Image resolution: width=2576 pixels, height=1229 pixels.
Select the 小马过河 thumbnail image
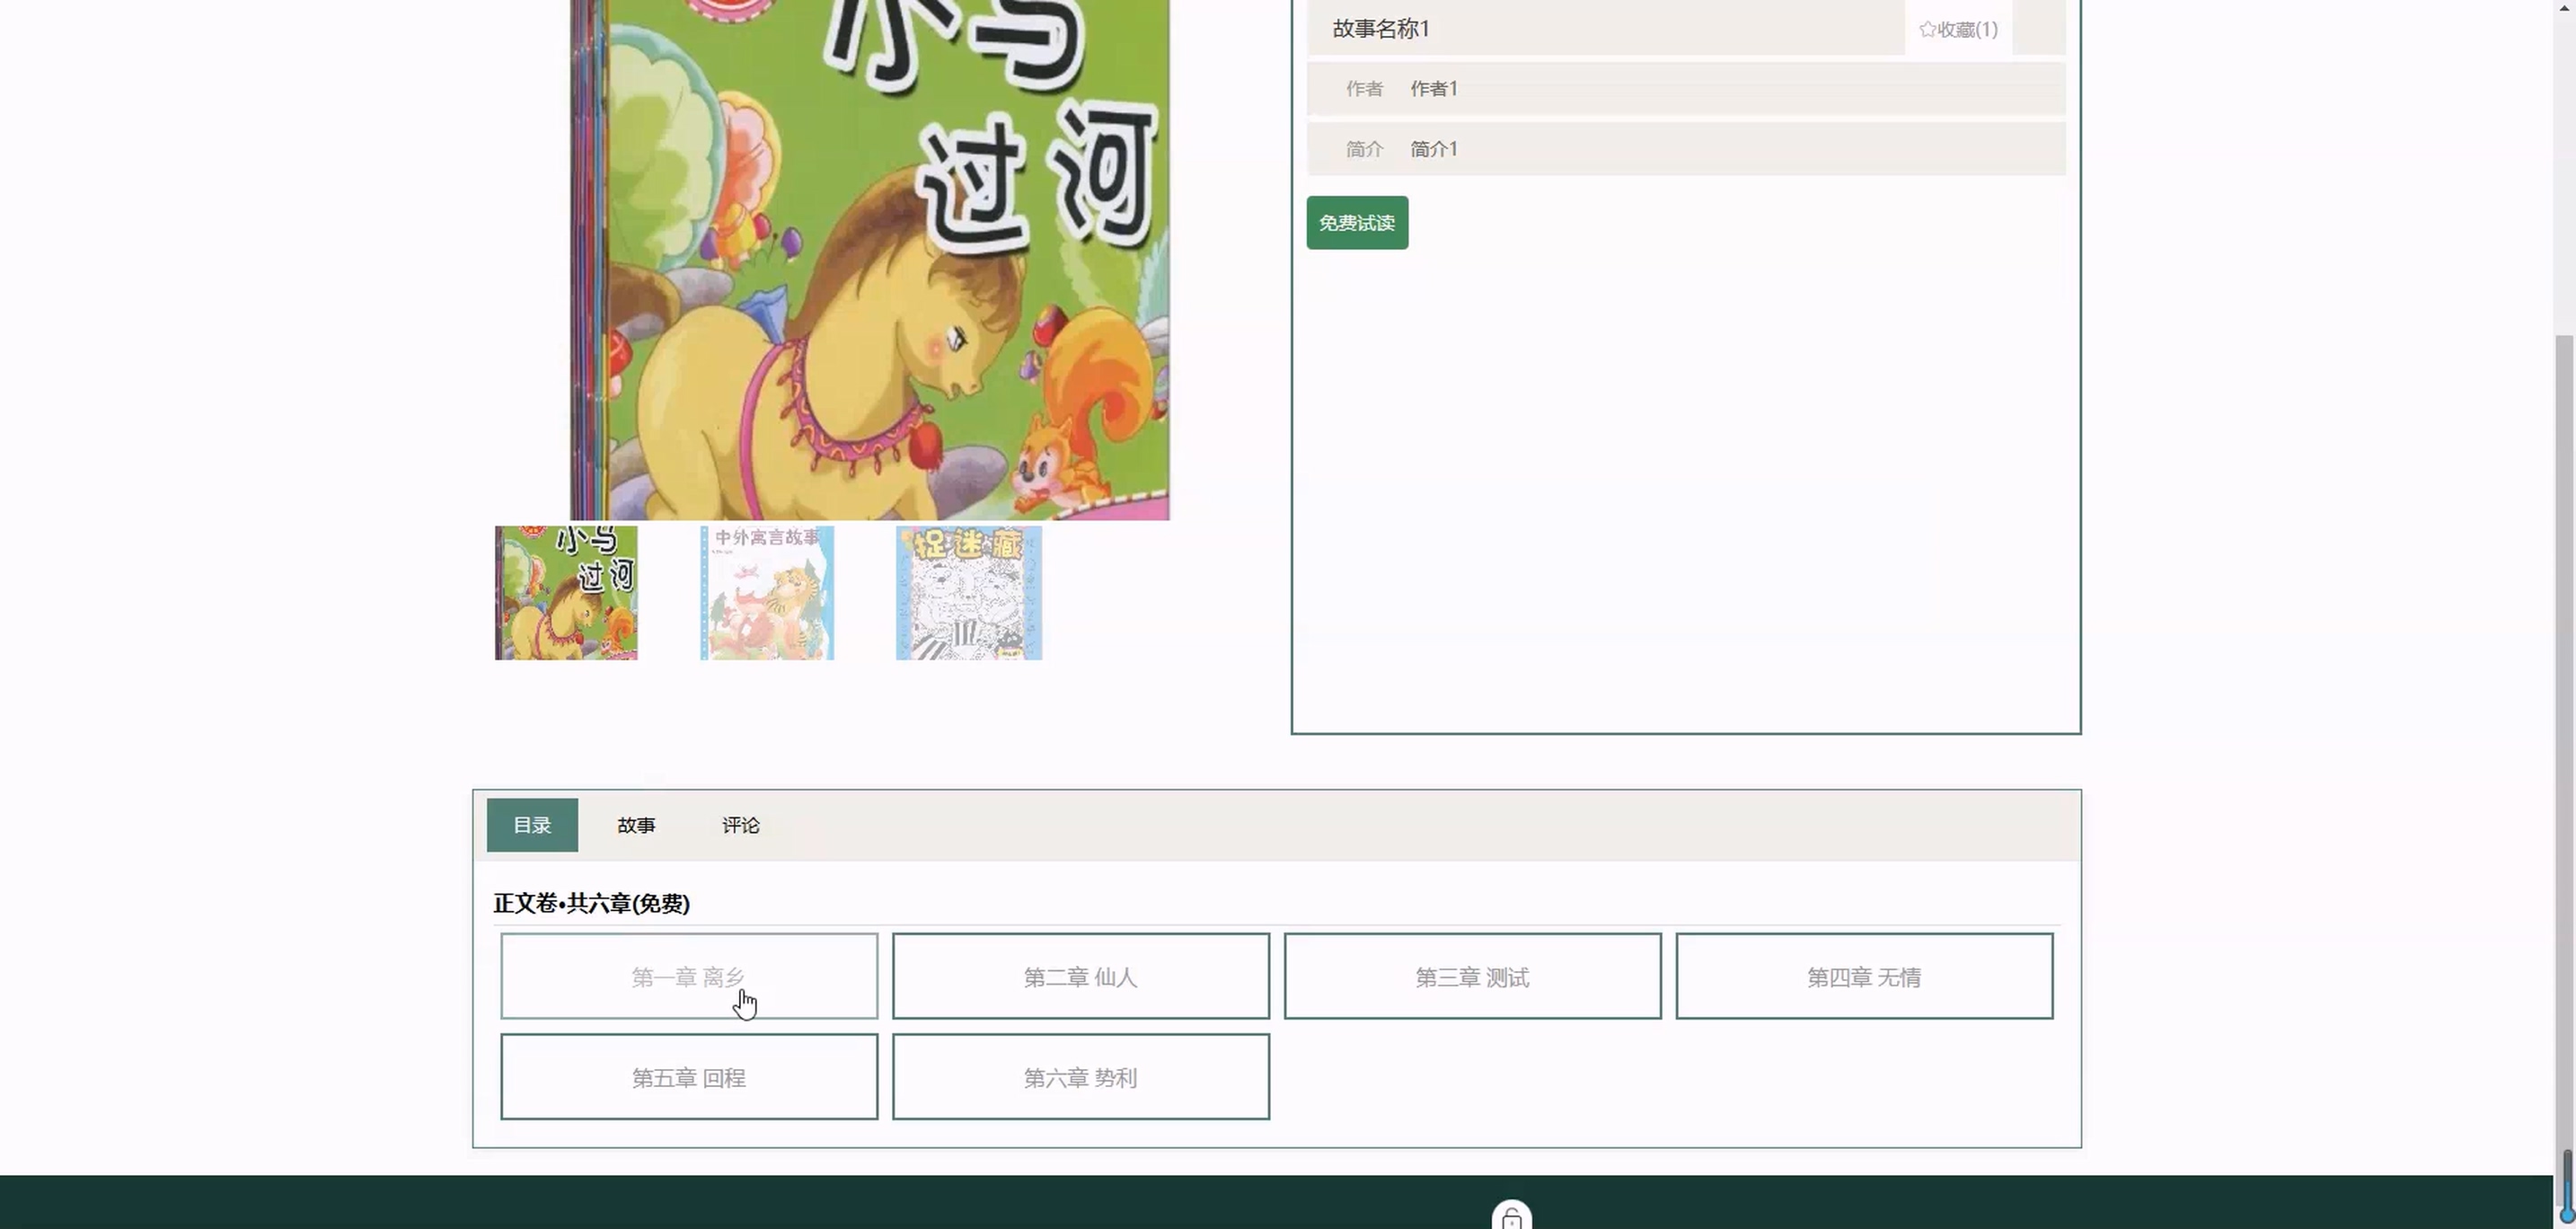566,593
